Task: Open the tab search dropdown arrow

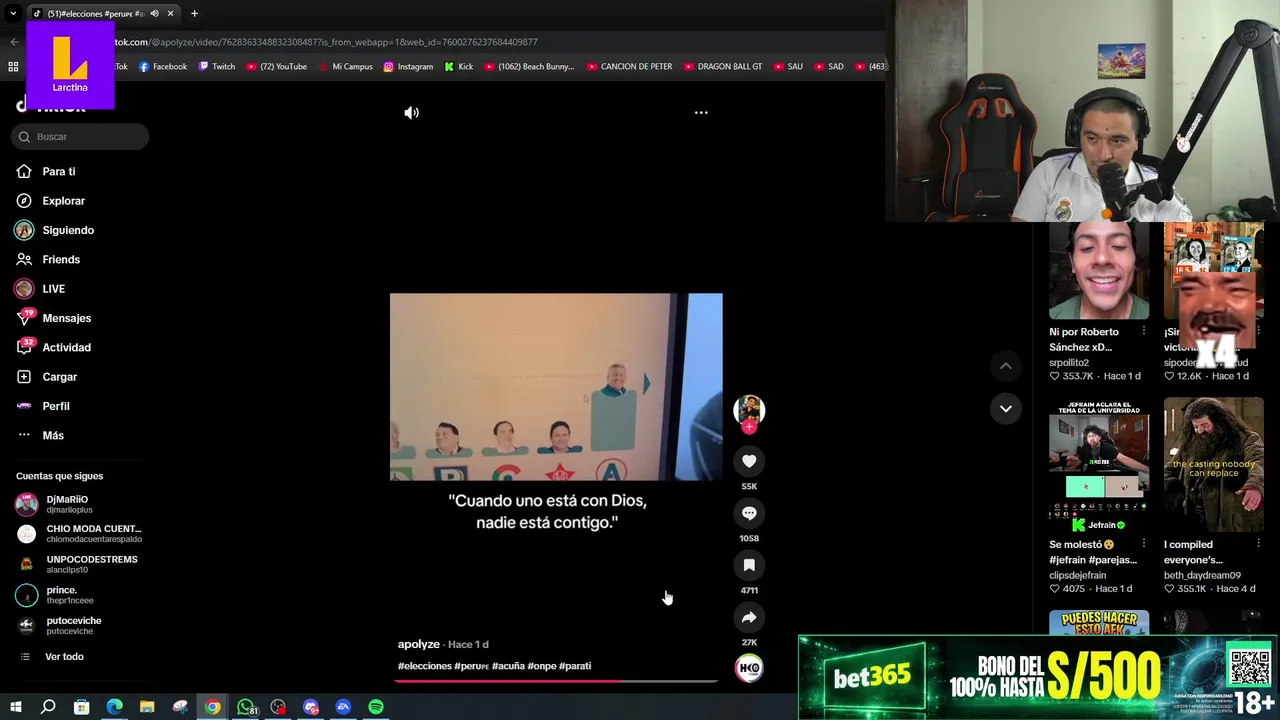Action: click(13, 14)
